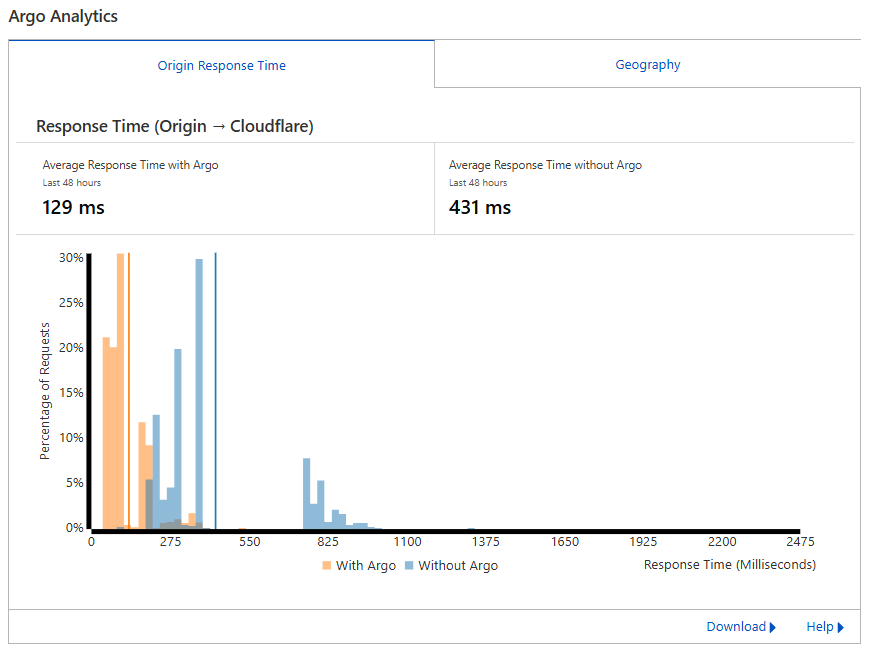Toggle the Without Argo legend swatch
This screenshot has width=871, height=648.
[409, 565]
